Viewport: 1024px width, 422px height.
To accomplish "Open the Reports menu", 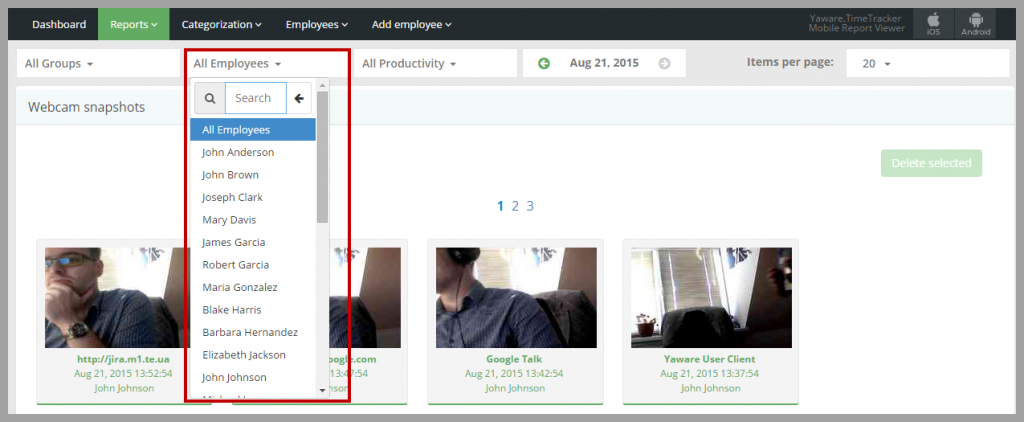I will (x=134, y=24).
